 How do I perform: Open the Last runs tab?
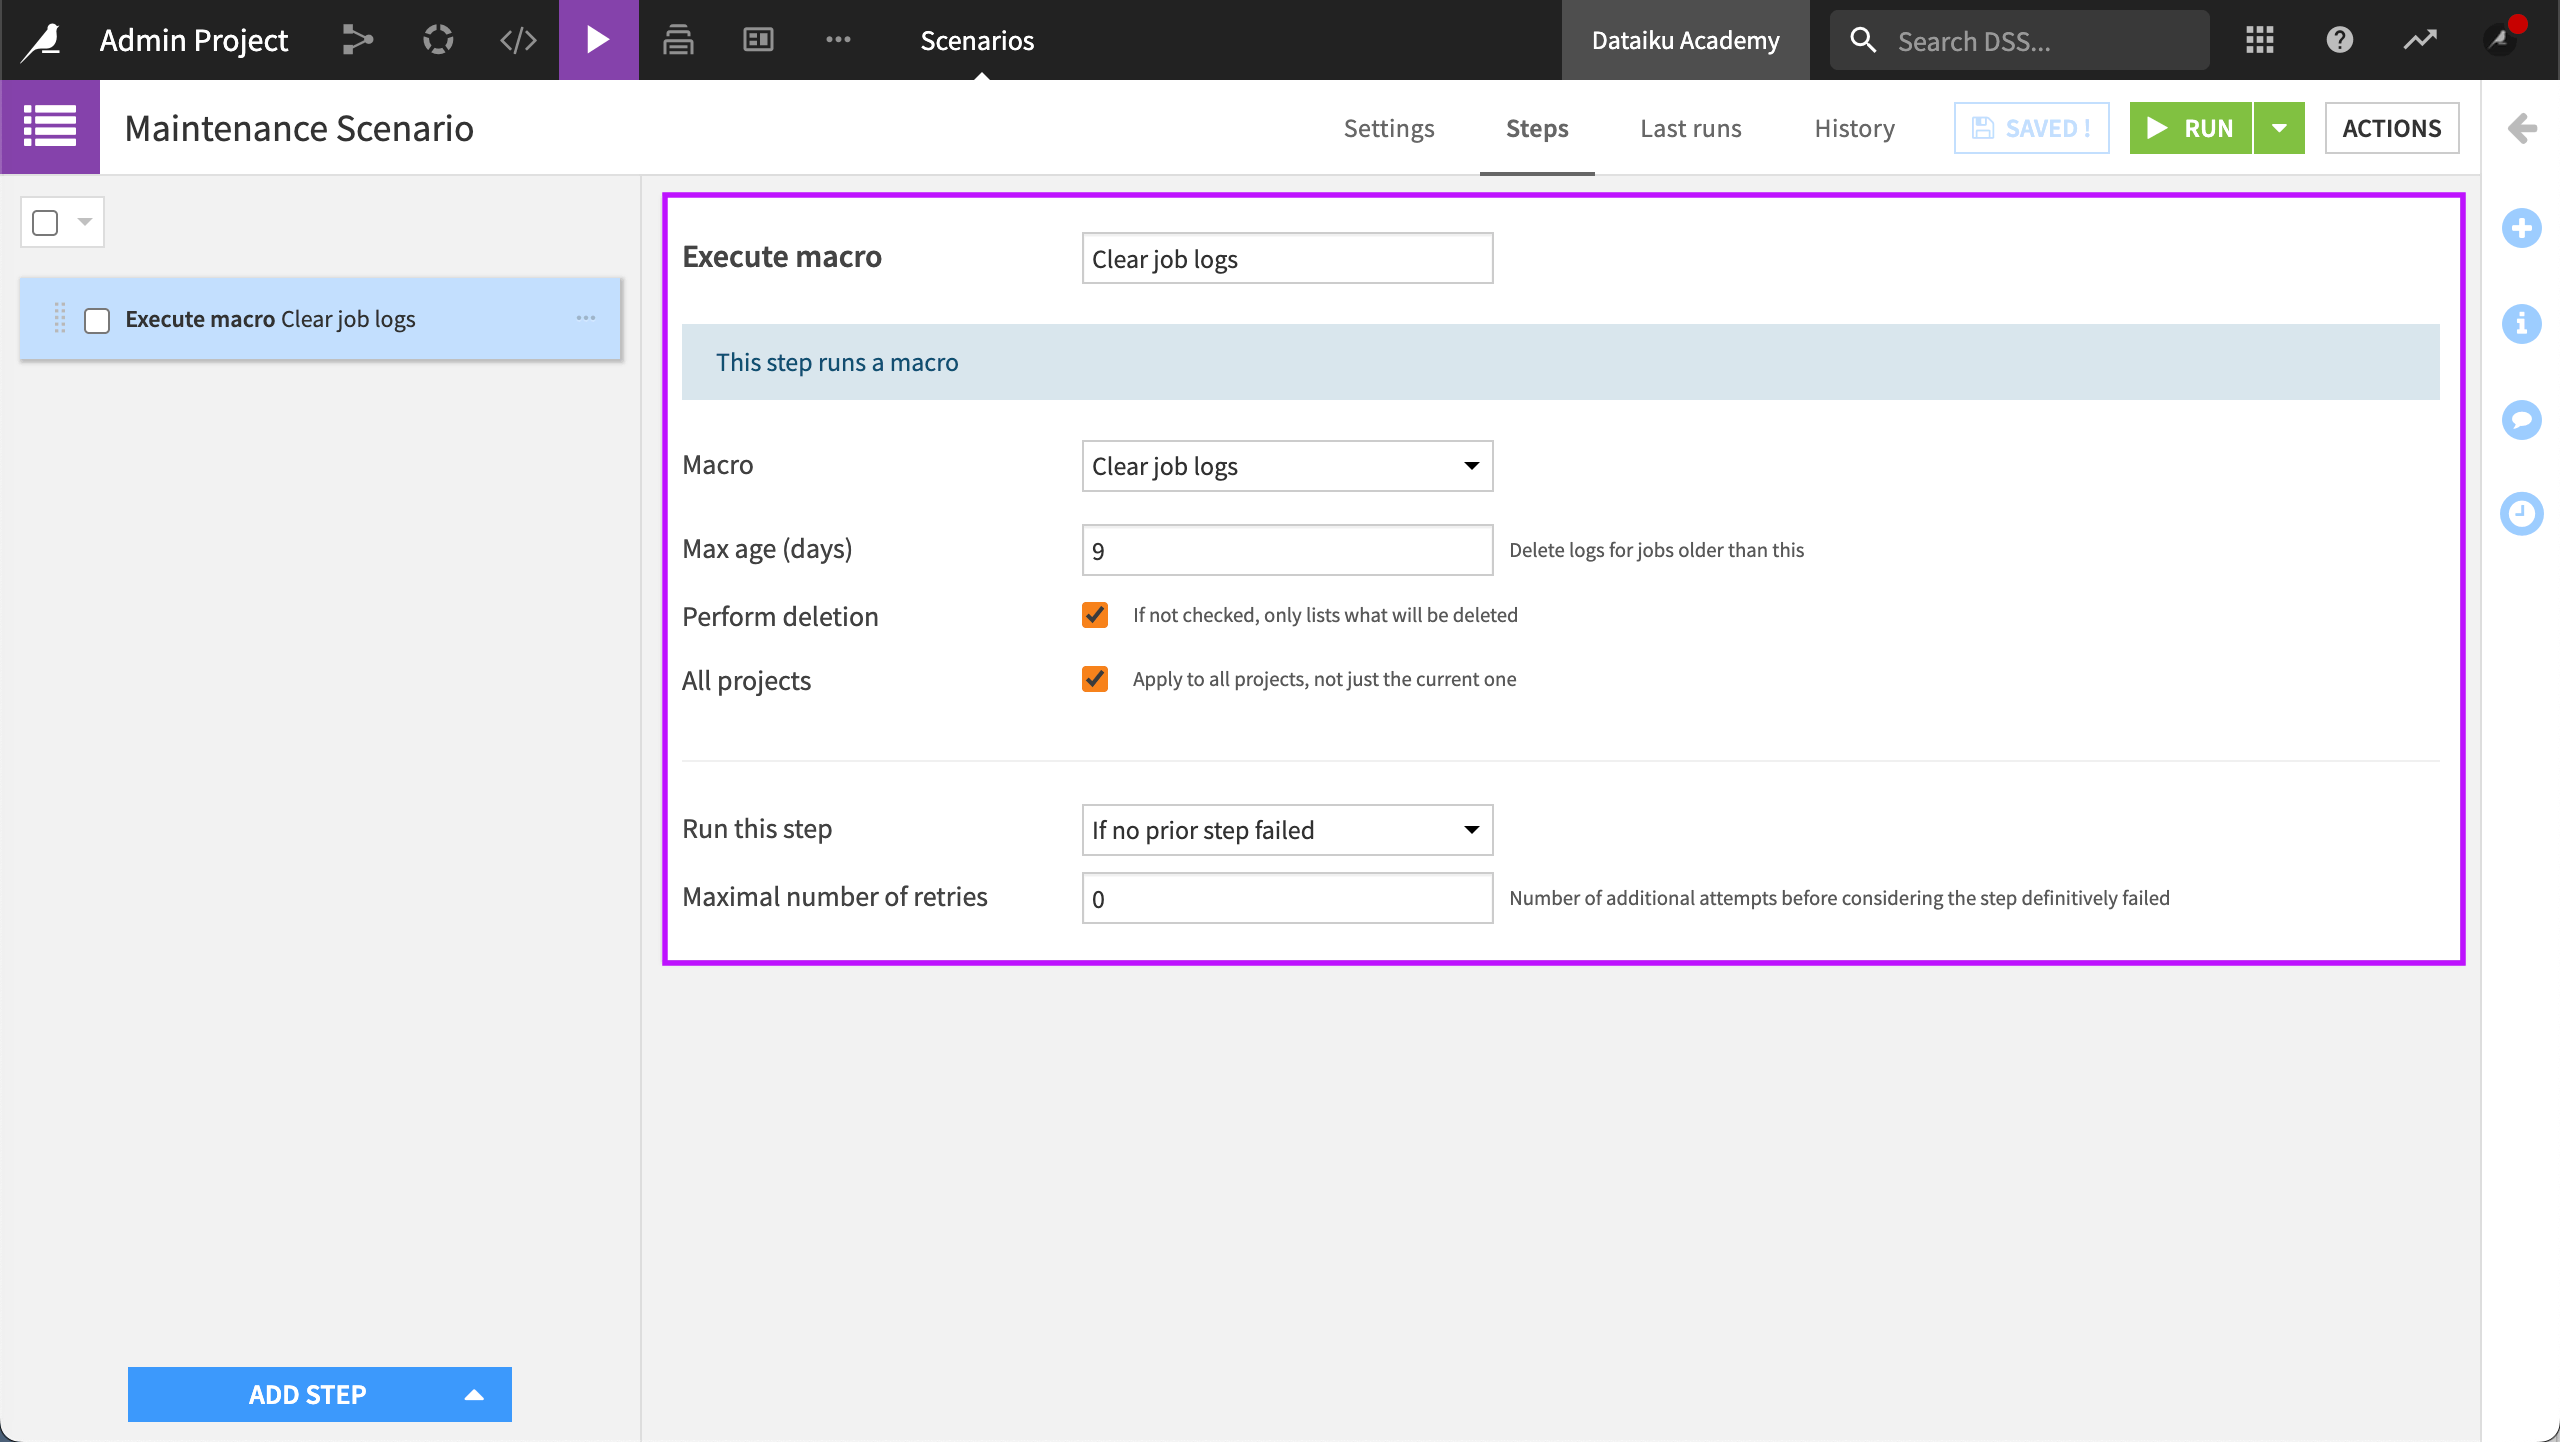click(x=1690, y=128)
